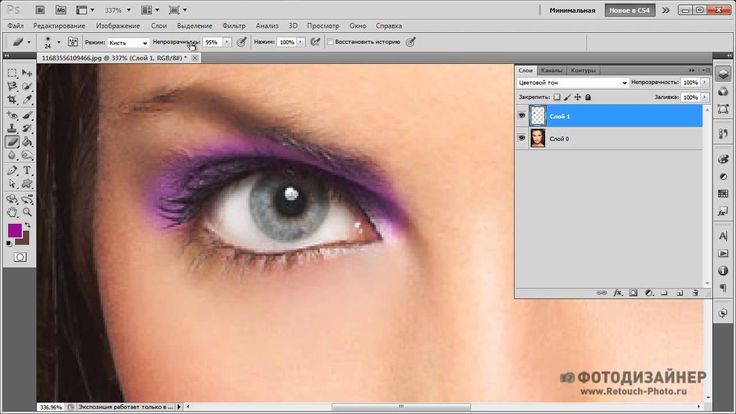Set the brown background color
Screen dimensions: 736x414
click(25, 241)
